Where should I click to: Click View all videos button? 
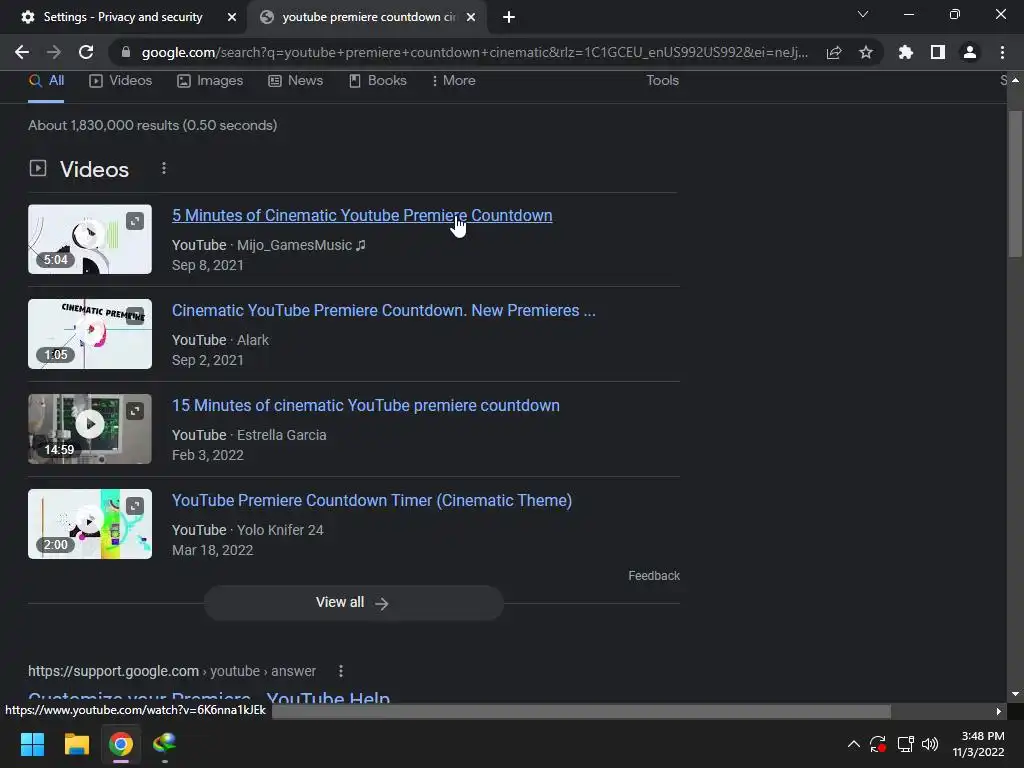click(x=353, y=603)
